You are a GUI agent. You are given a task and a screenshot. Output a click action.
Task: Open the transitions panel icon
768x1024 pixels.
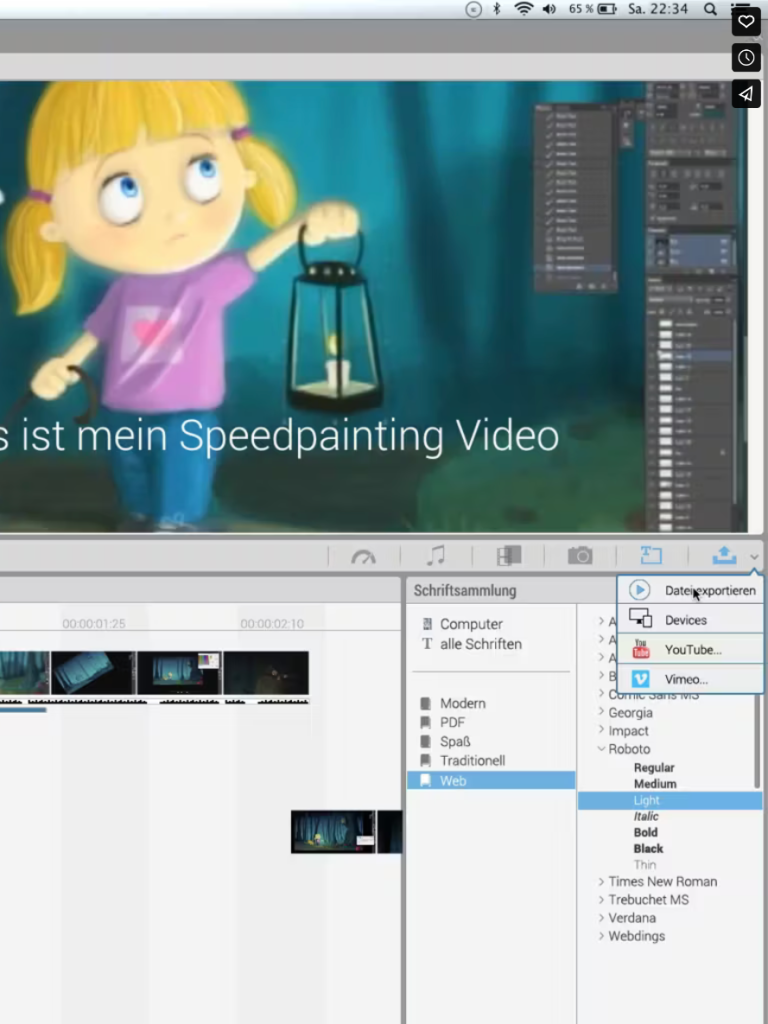tap(509, 556)
